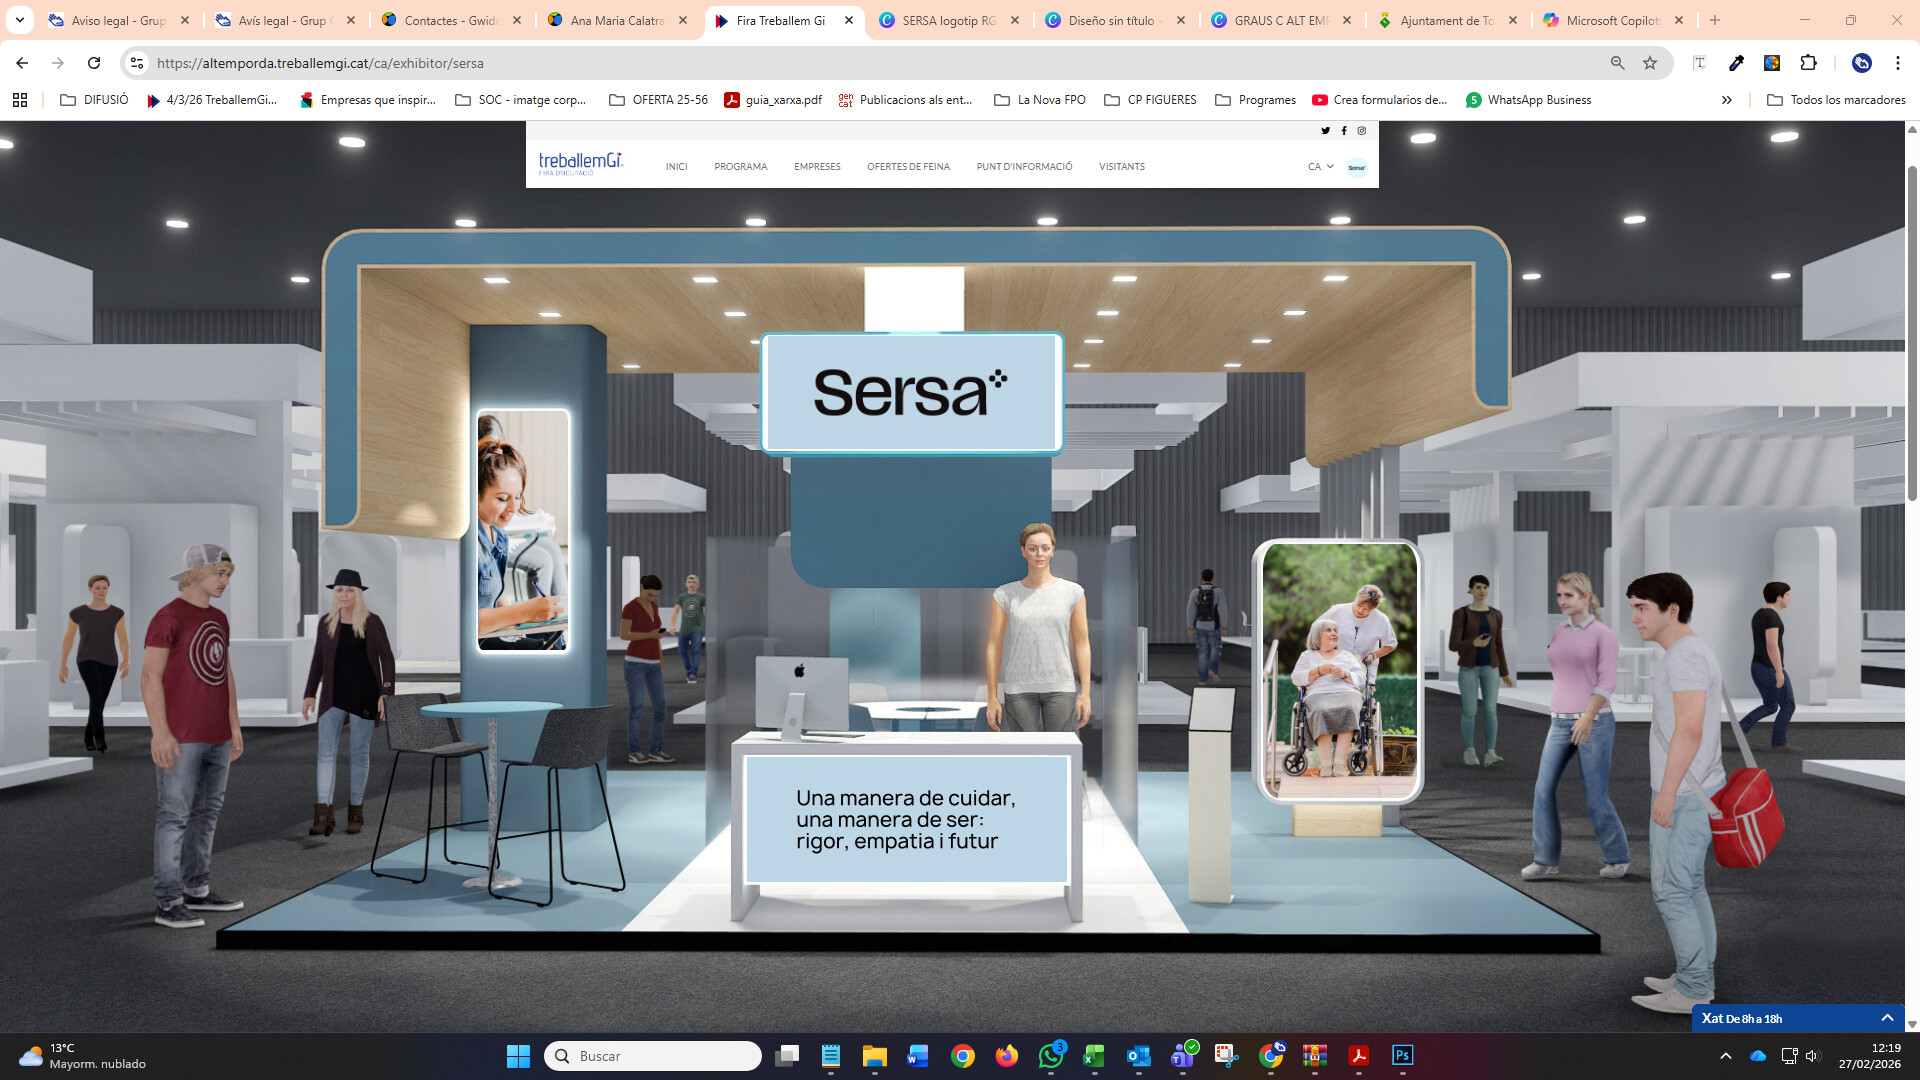This screenshot has height=1080, width=1920.
Task: Click the Sersa logo screen on the stand
Action: click(x=912, y=393)
